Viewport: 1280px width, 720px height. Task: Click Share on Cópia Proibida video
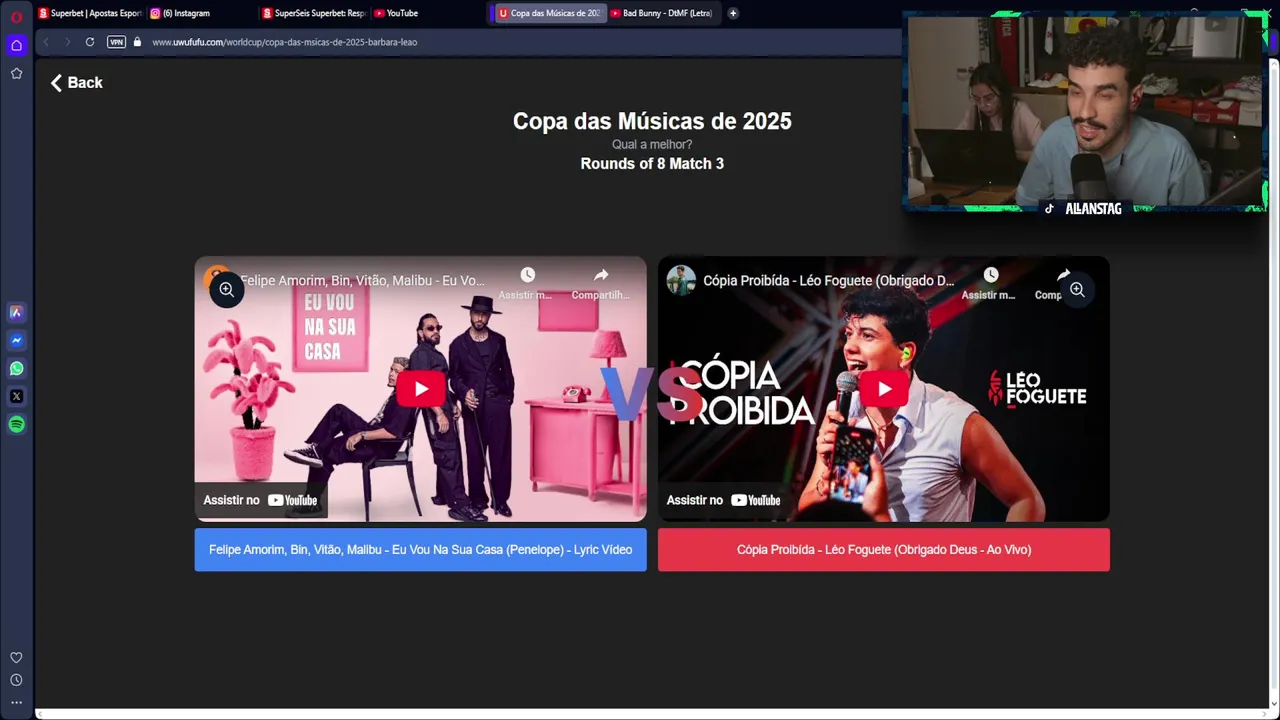pyautogui.click(x=1058, y=283)
